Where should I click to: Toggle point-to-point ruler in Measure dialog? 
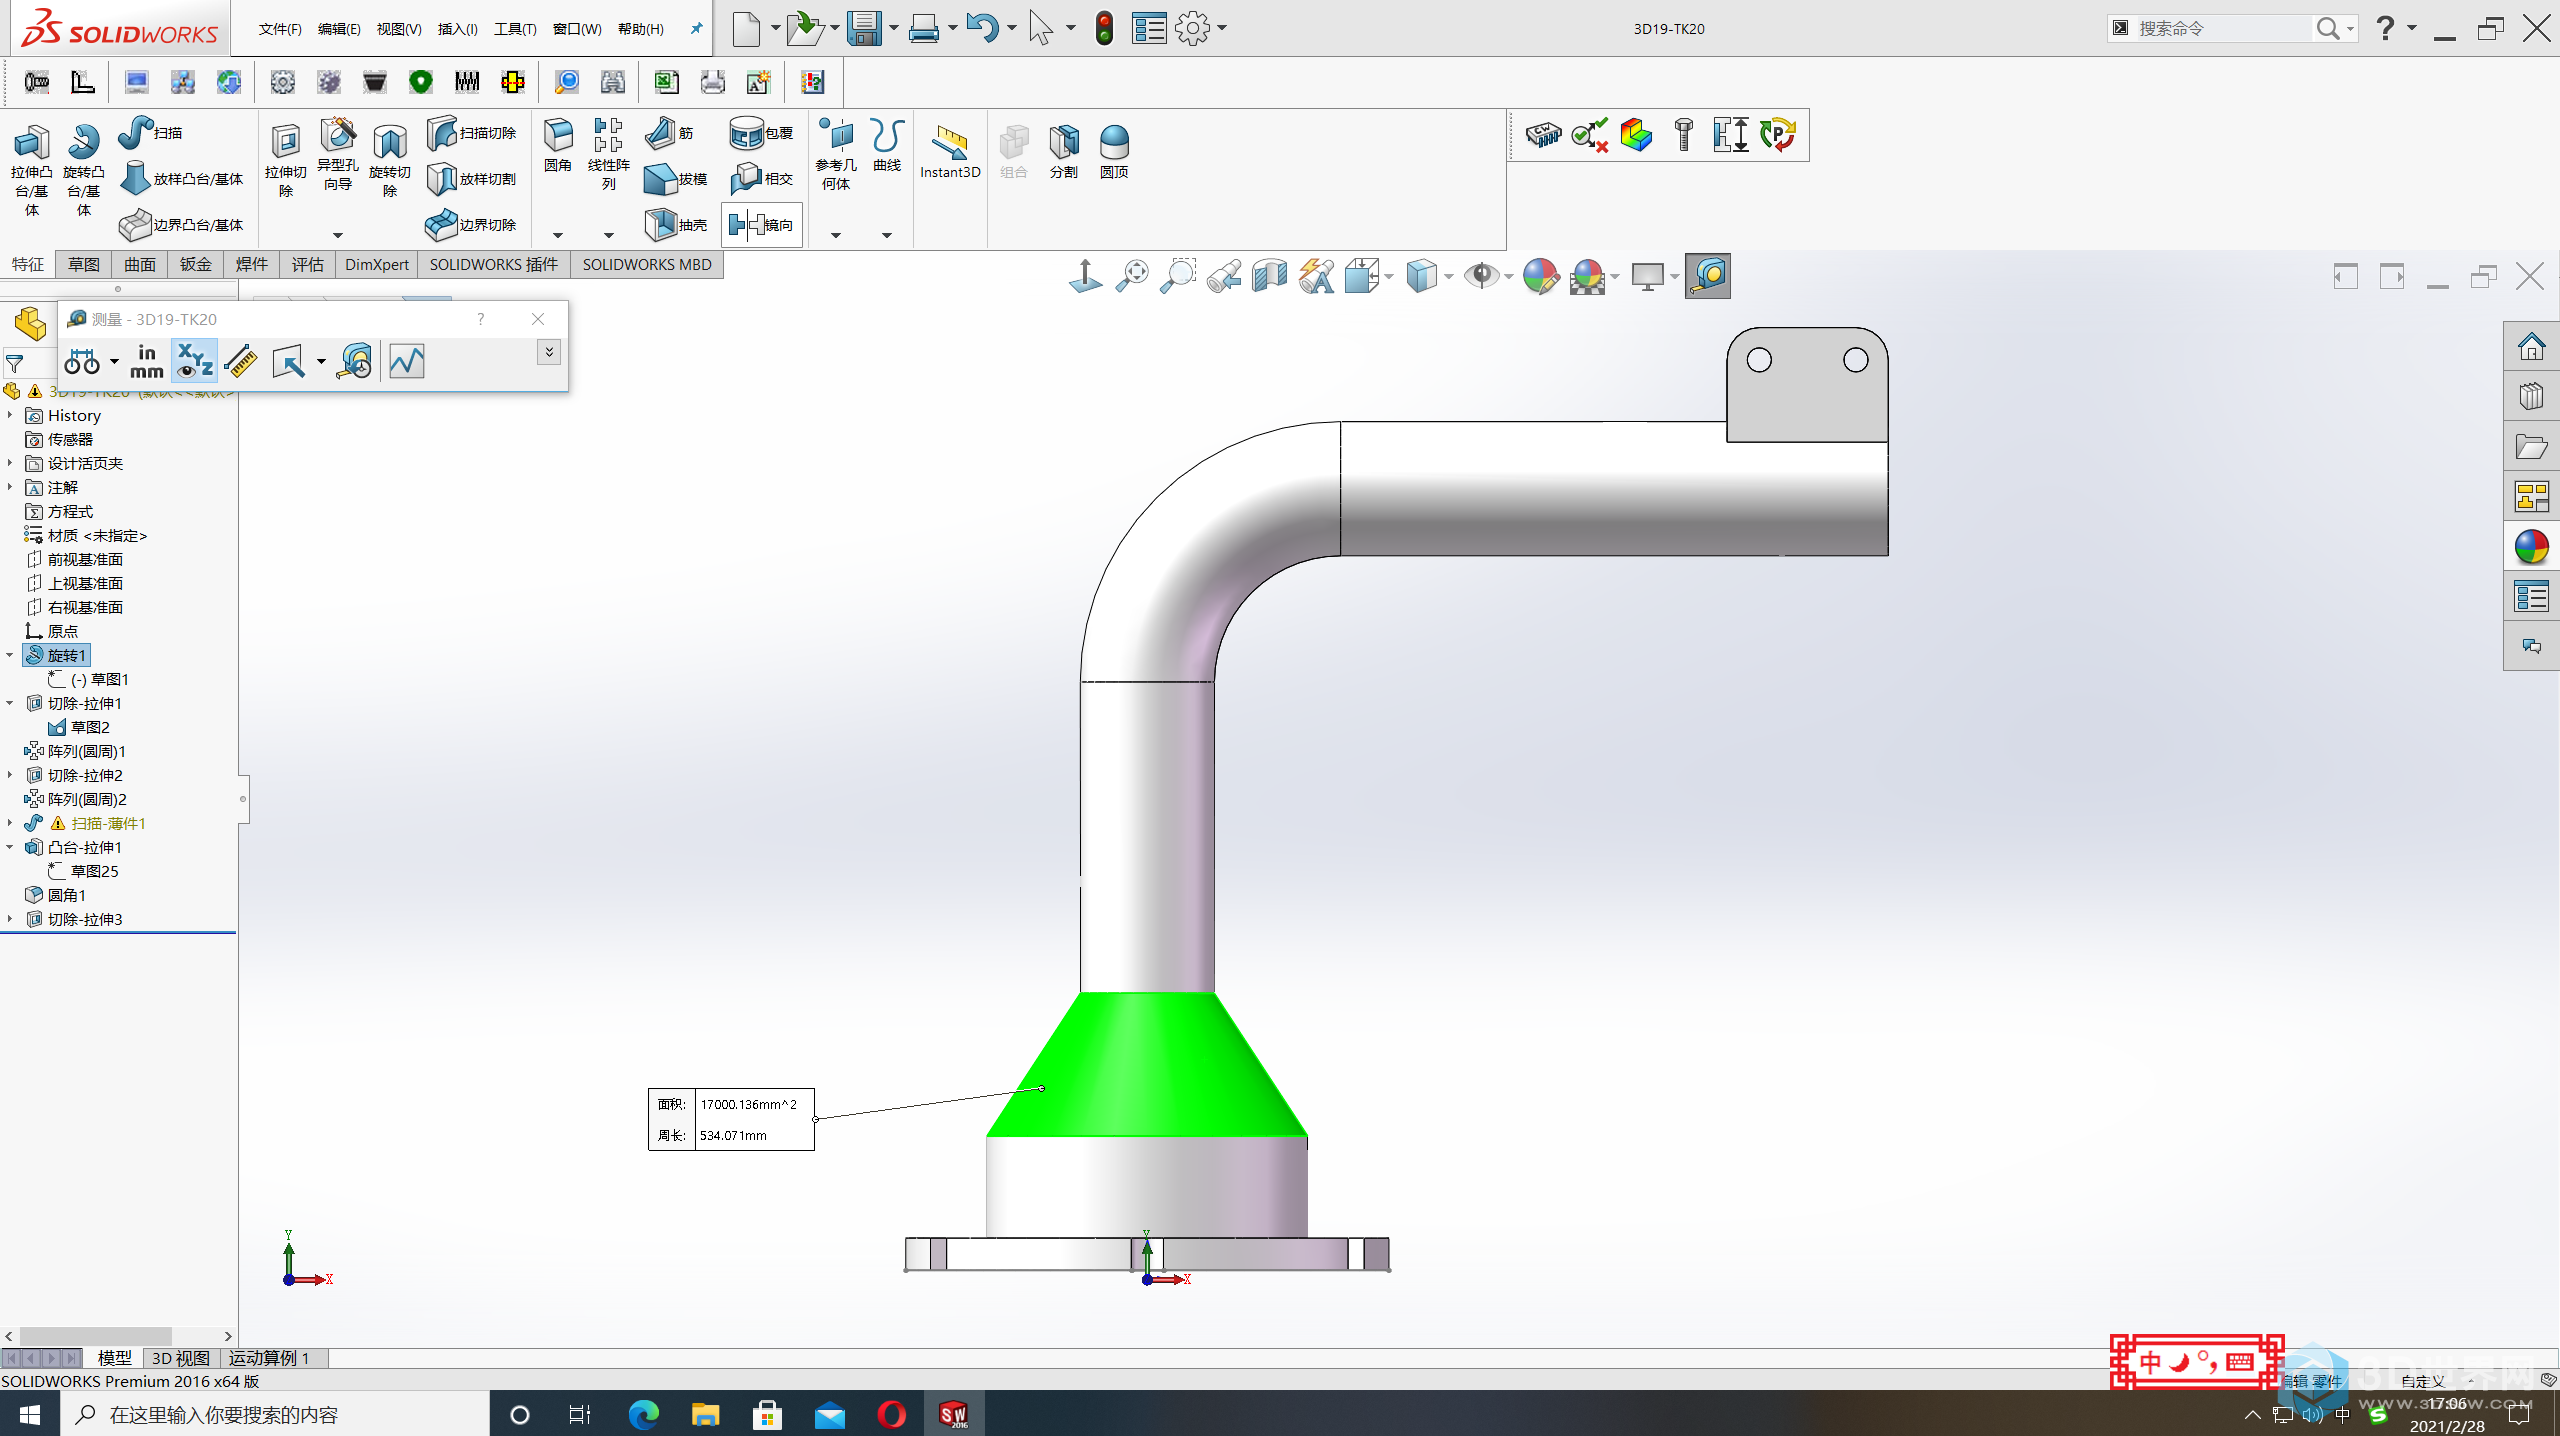point(241,361)
